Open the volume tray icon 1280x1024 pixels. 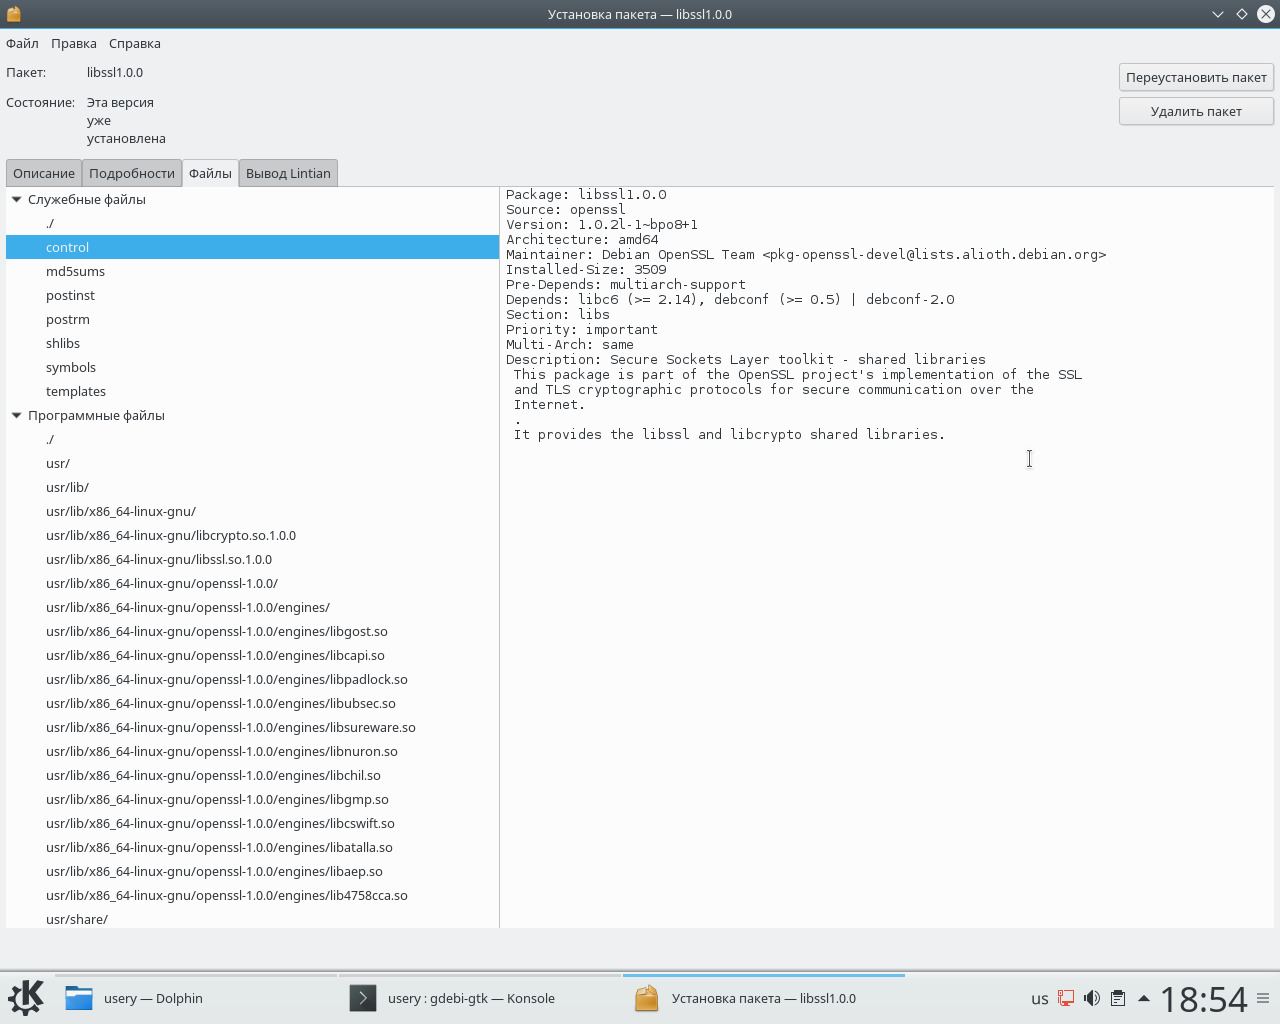[1092, 998]
